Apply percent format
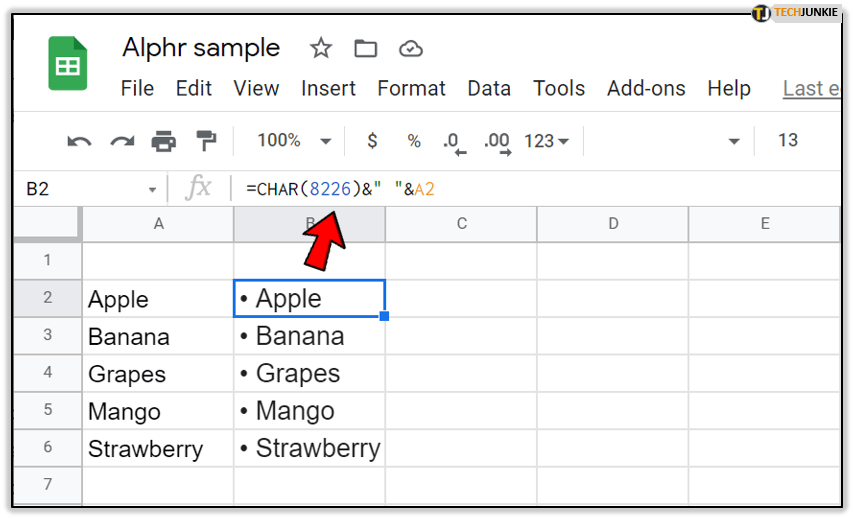 coord(414,141)
